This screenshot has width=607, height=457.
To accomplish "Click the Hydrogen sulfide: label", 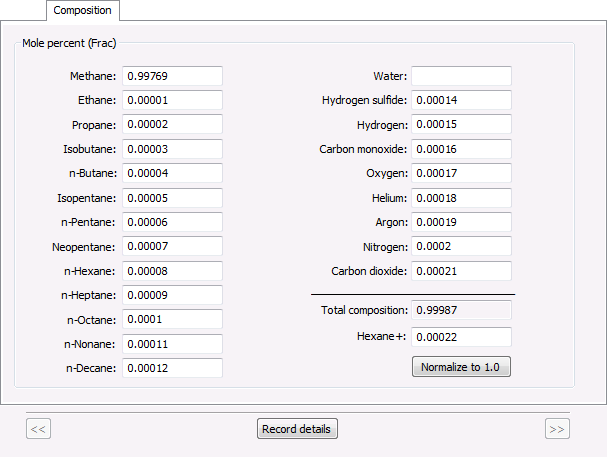I will tap(364, 100).
